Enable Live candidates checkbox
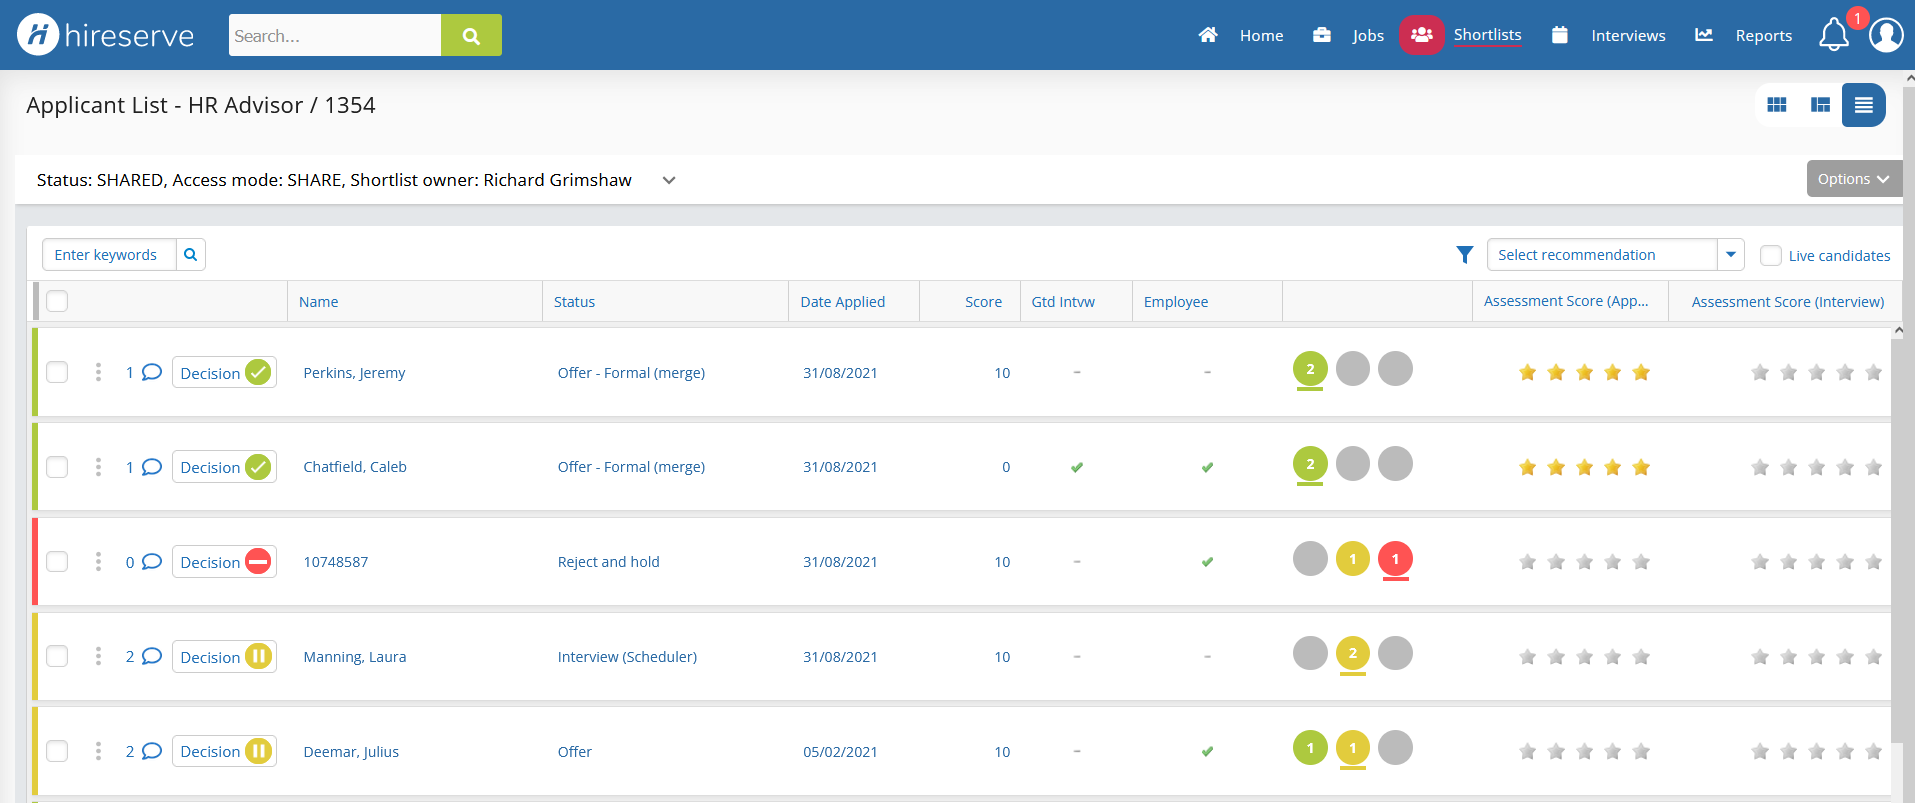 coord(1771,255)
